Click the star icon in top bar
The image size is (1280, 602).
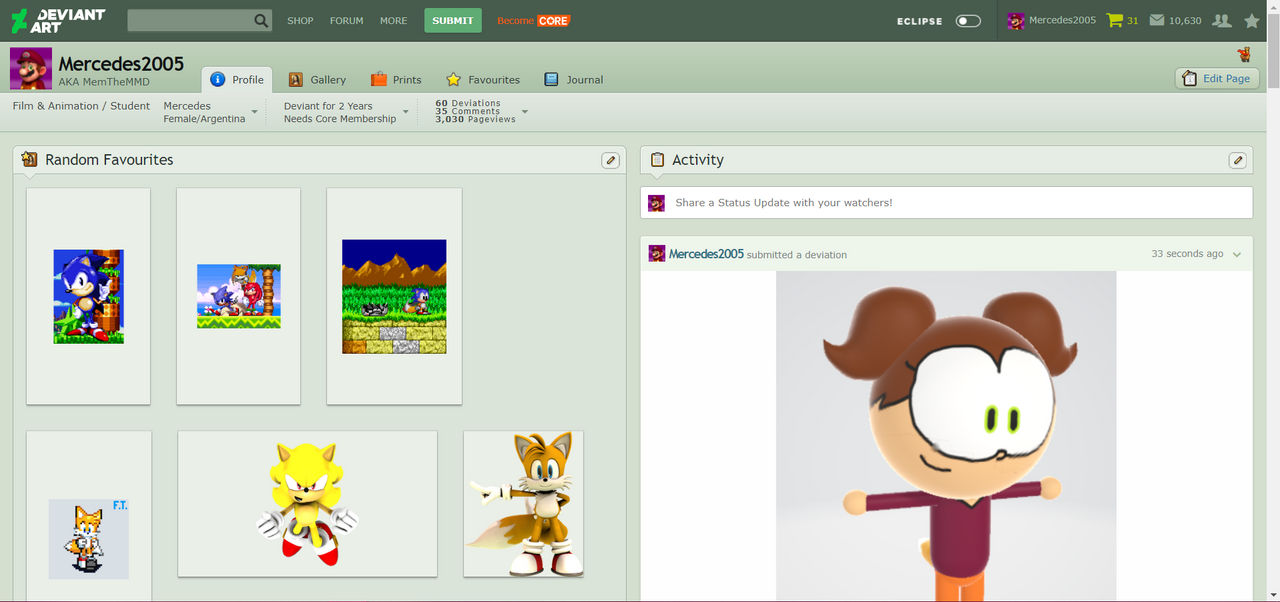1252,20
